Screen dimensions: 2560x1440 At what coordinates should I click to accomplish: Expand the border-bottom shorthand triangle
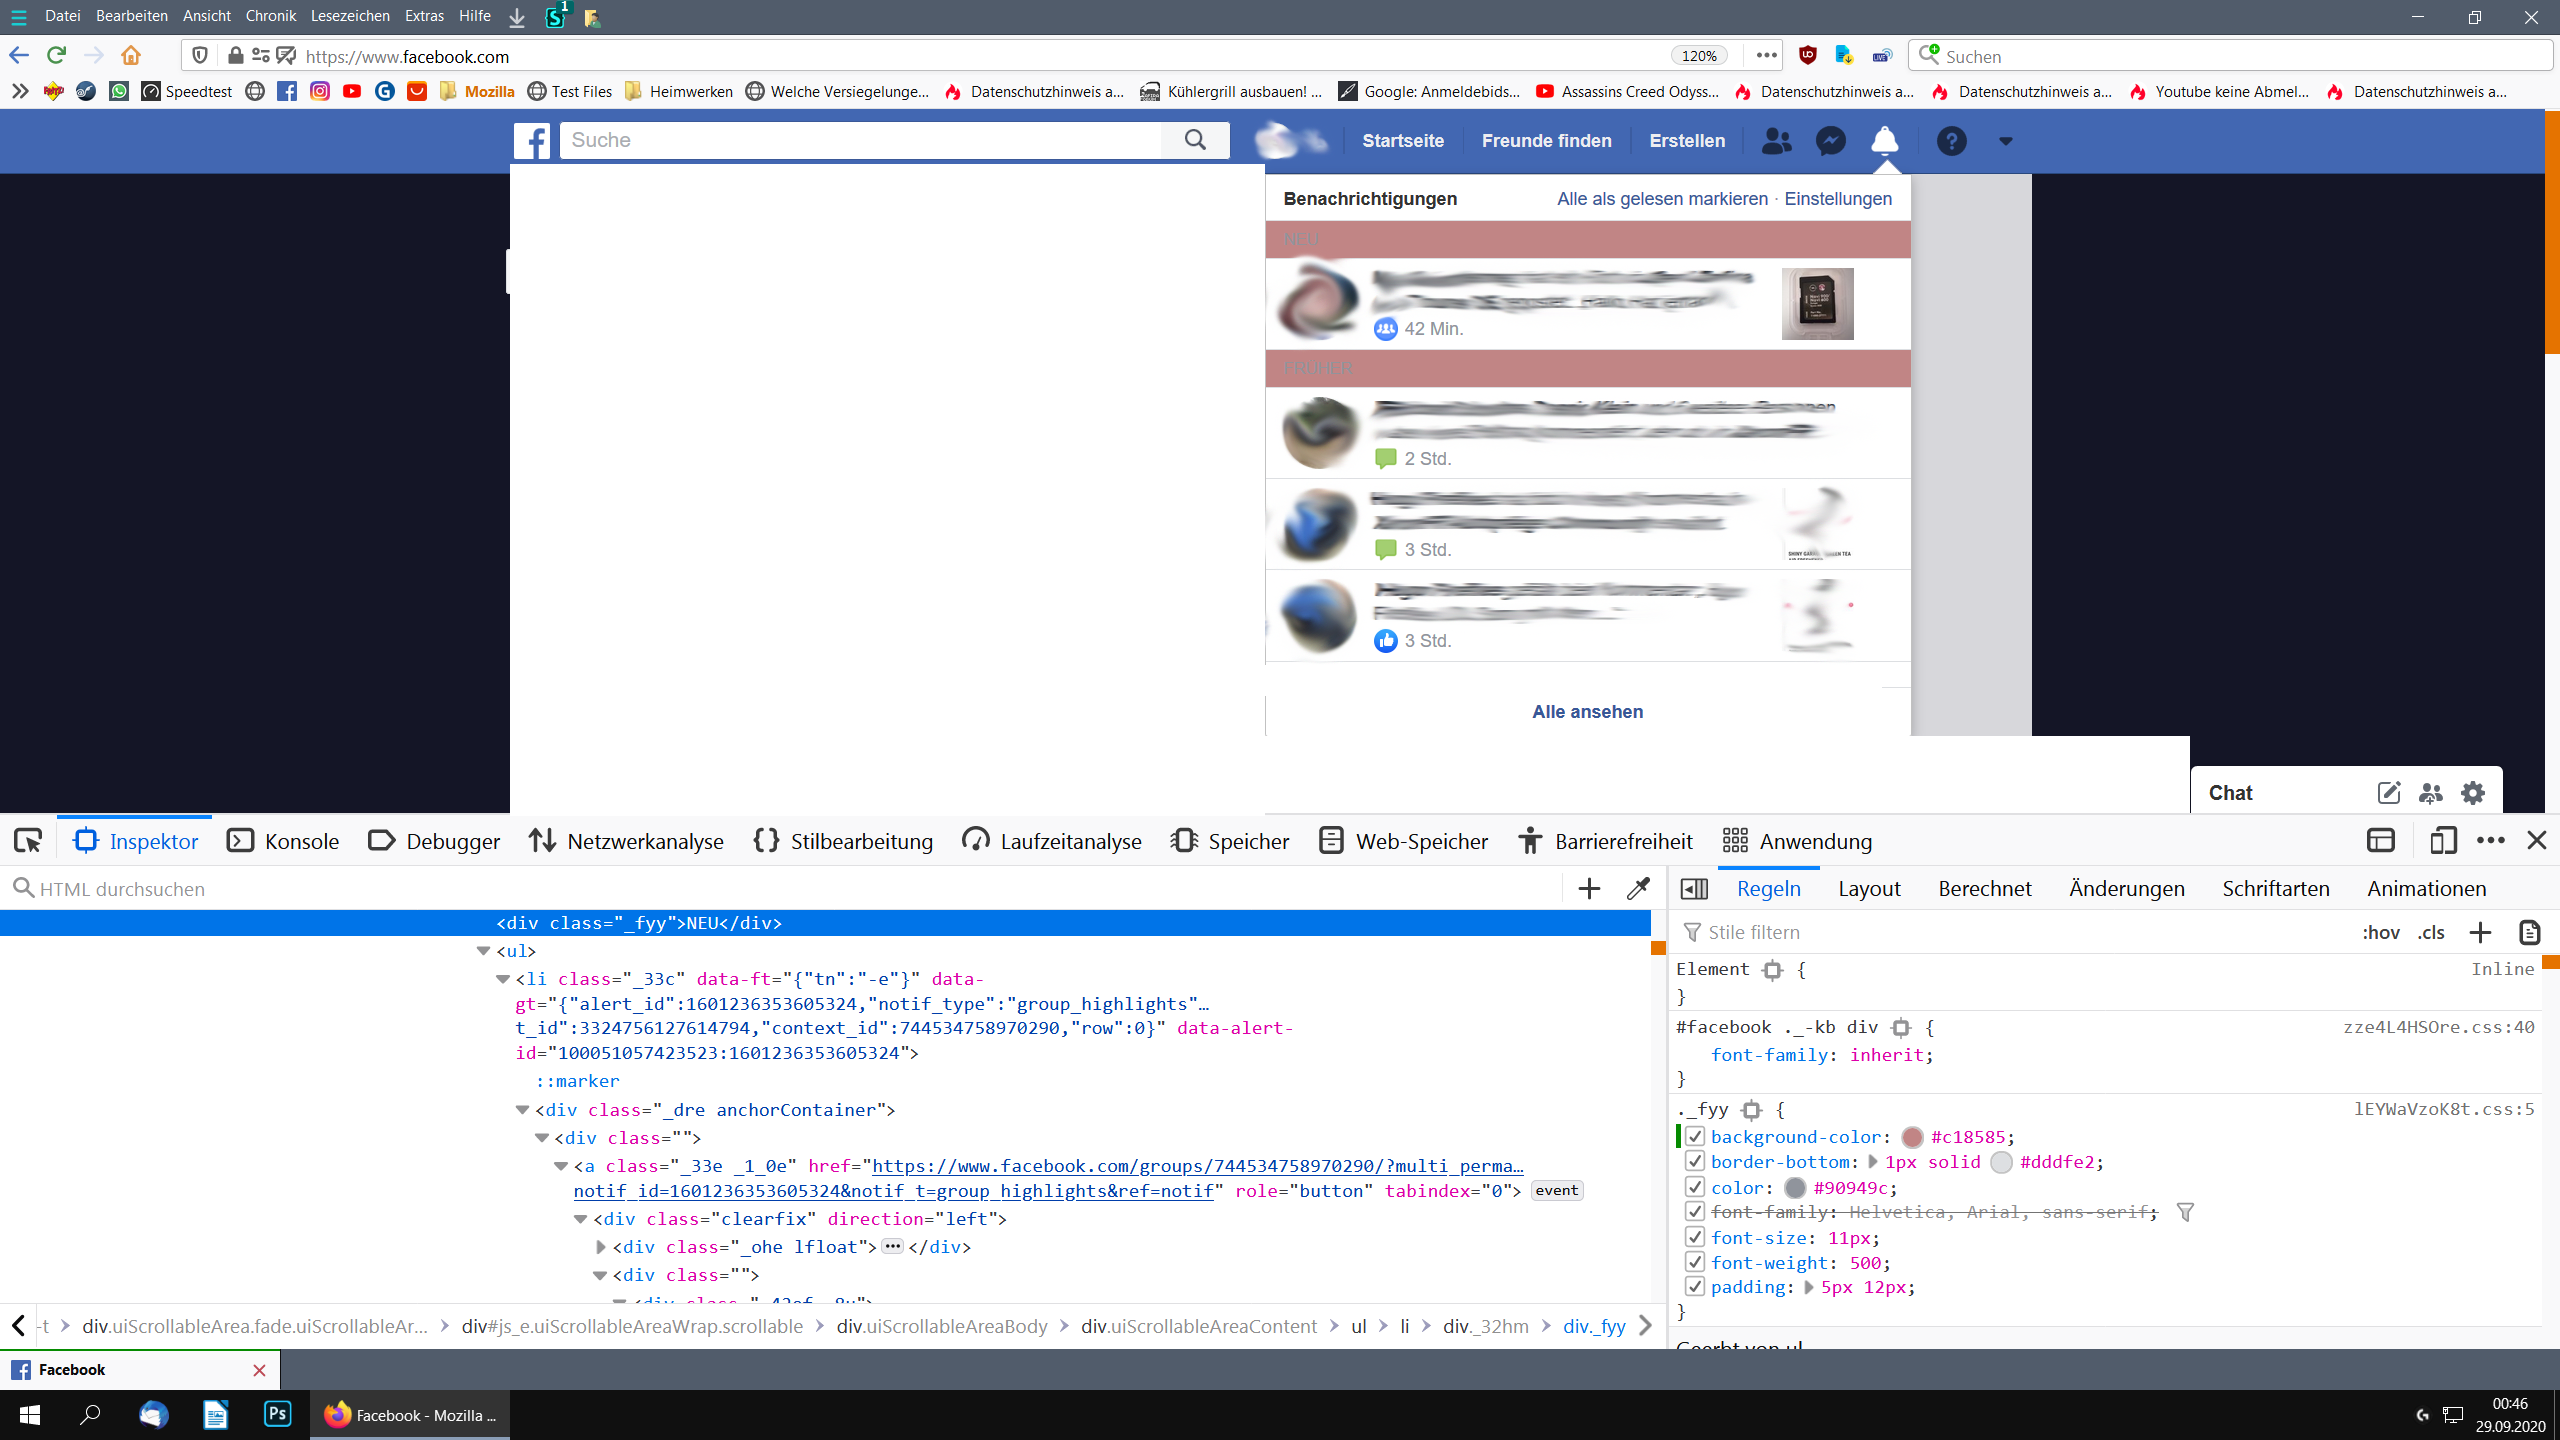1873,1162
